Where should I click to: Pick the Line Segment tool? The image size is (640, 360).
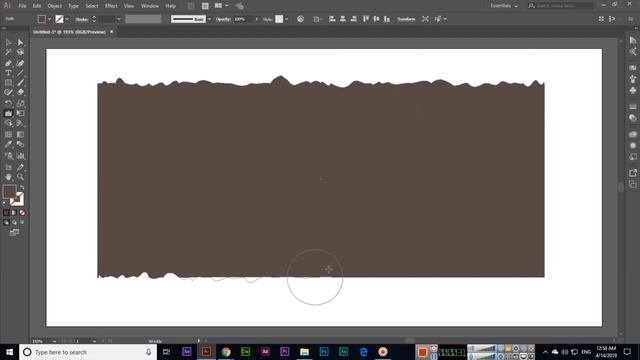[20, 73]
